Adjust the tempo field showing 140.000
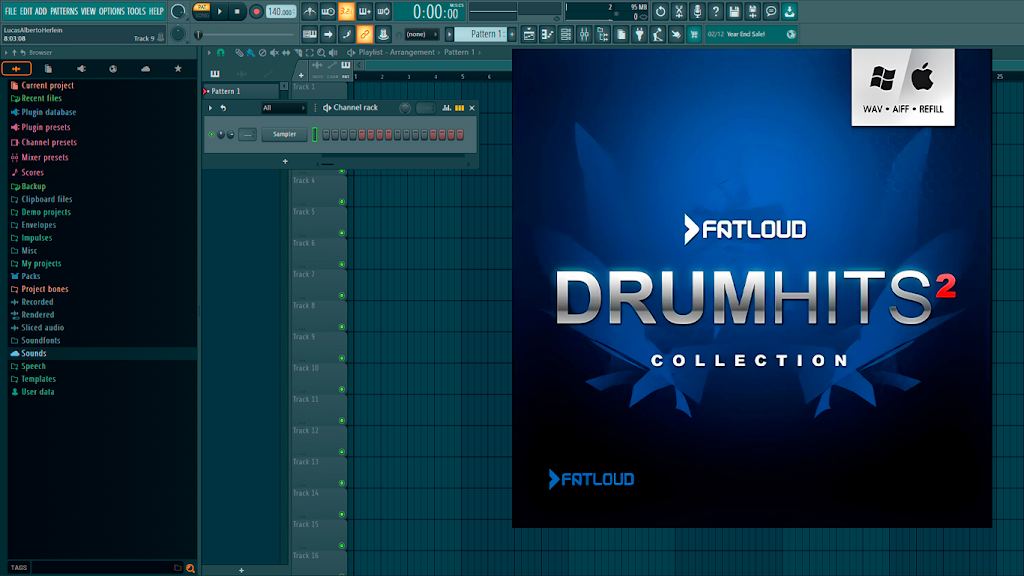 tap(280, 12)
